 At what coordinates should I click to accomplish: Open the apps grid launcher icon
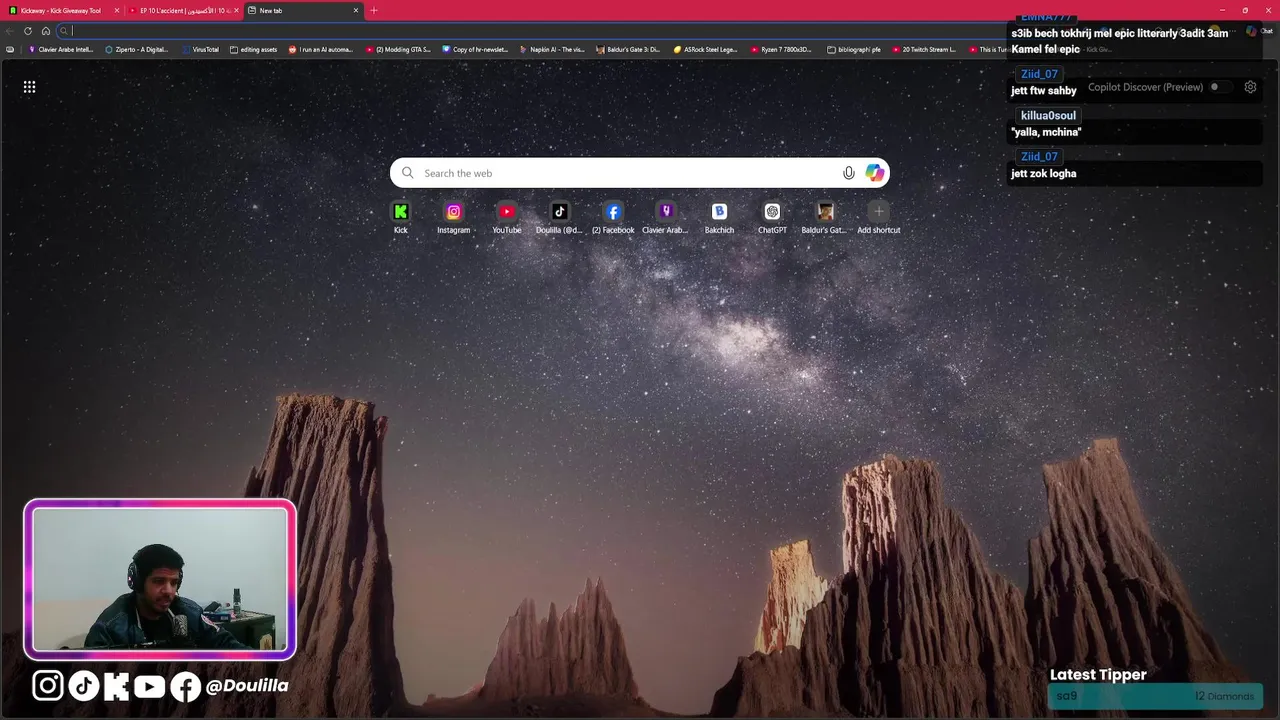point(29,87)
